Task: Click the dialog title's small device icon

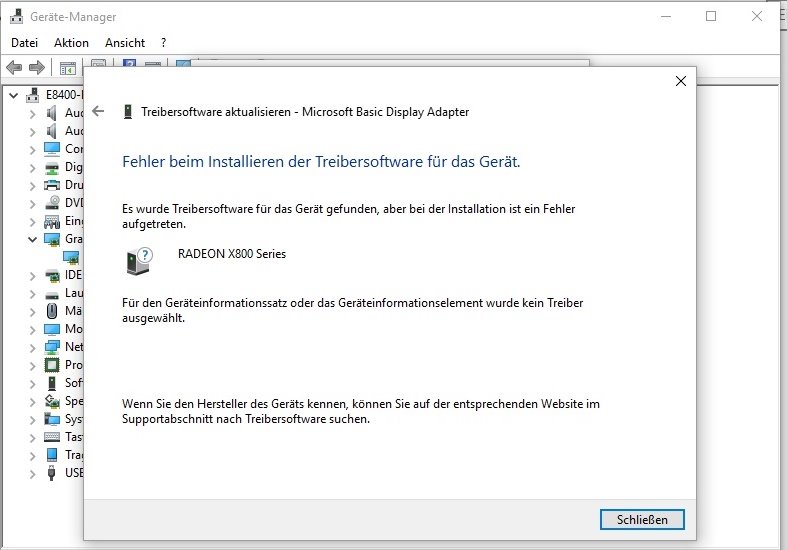Action: [x=128, y=111]
